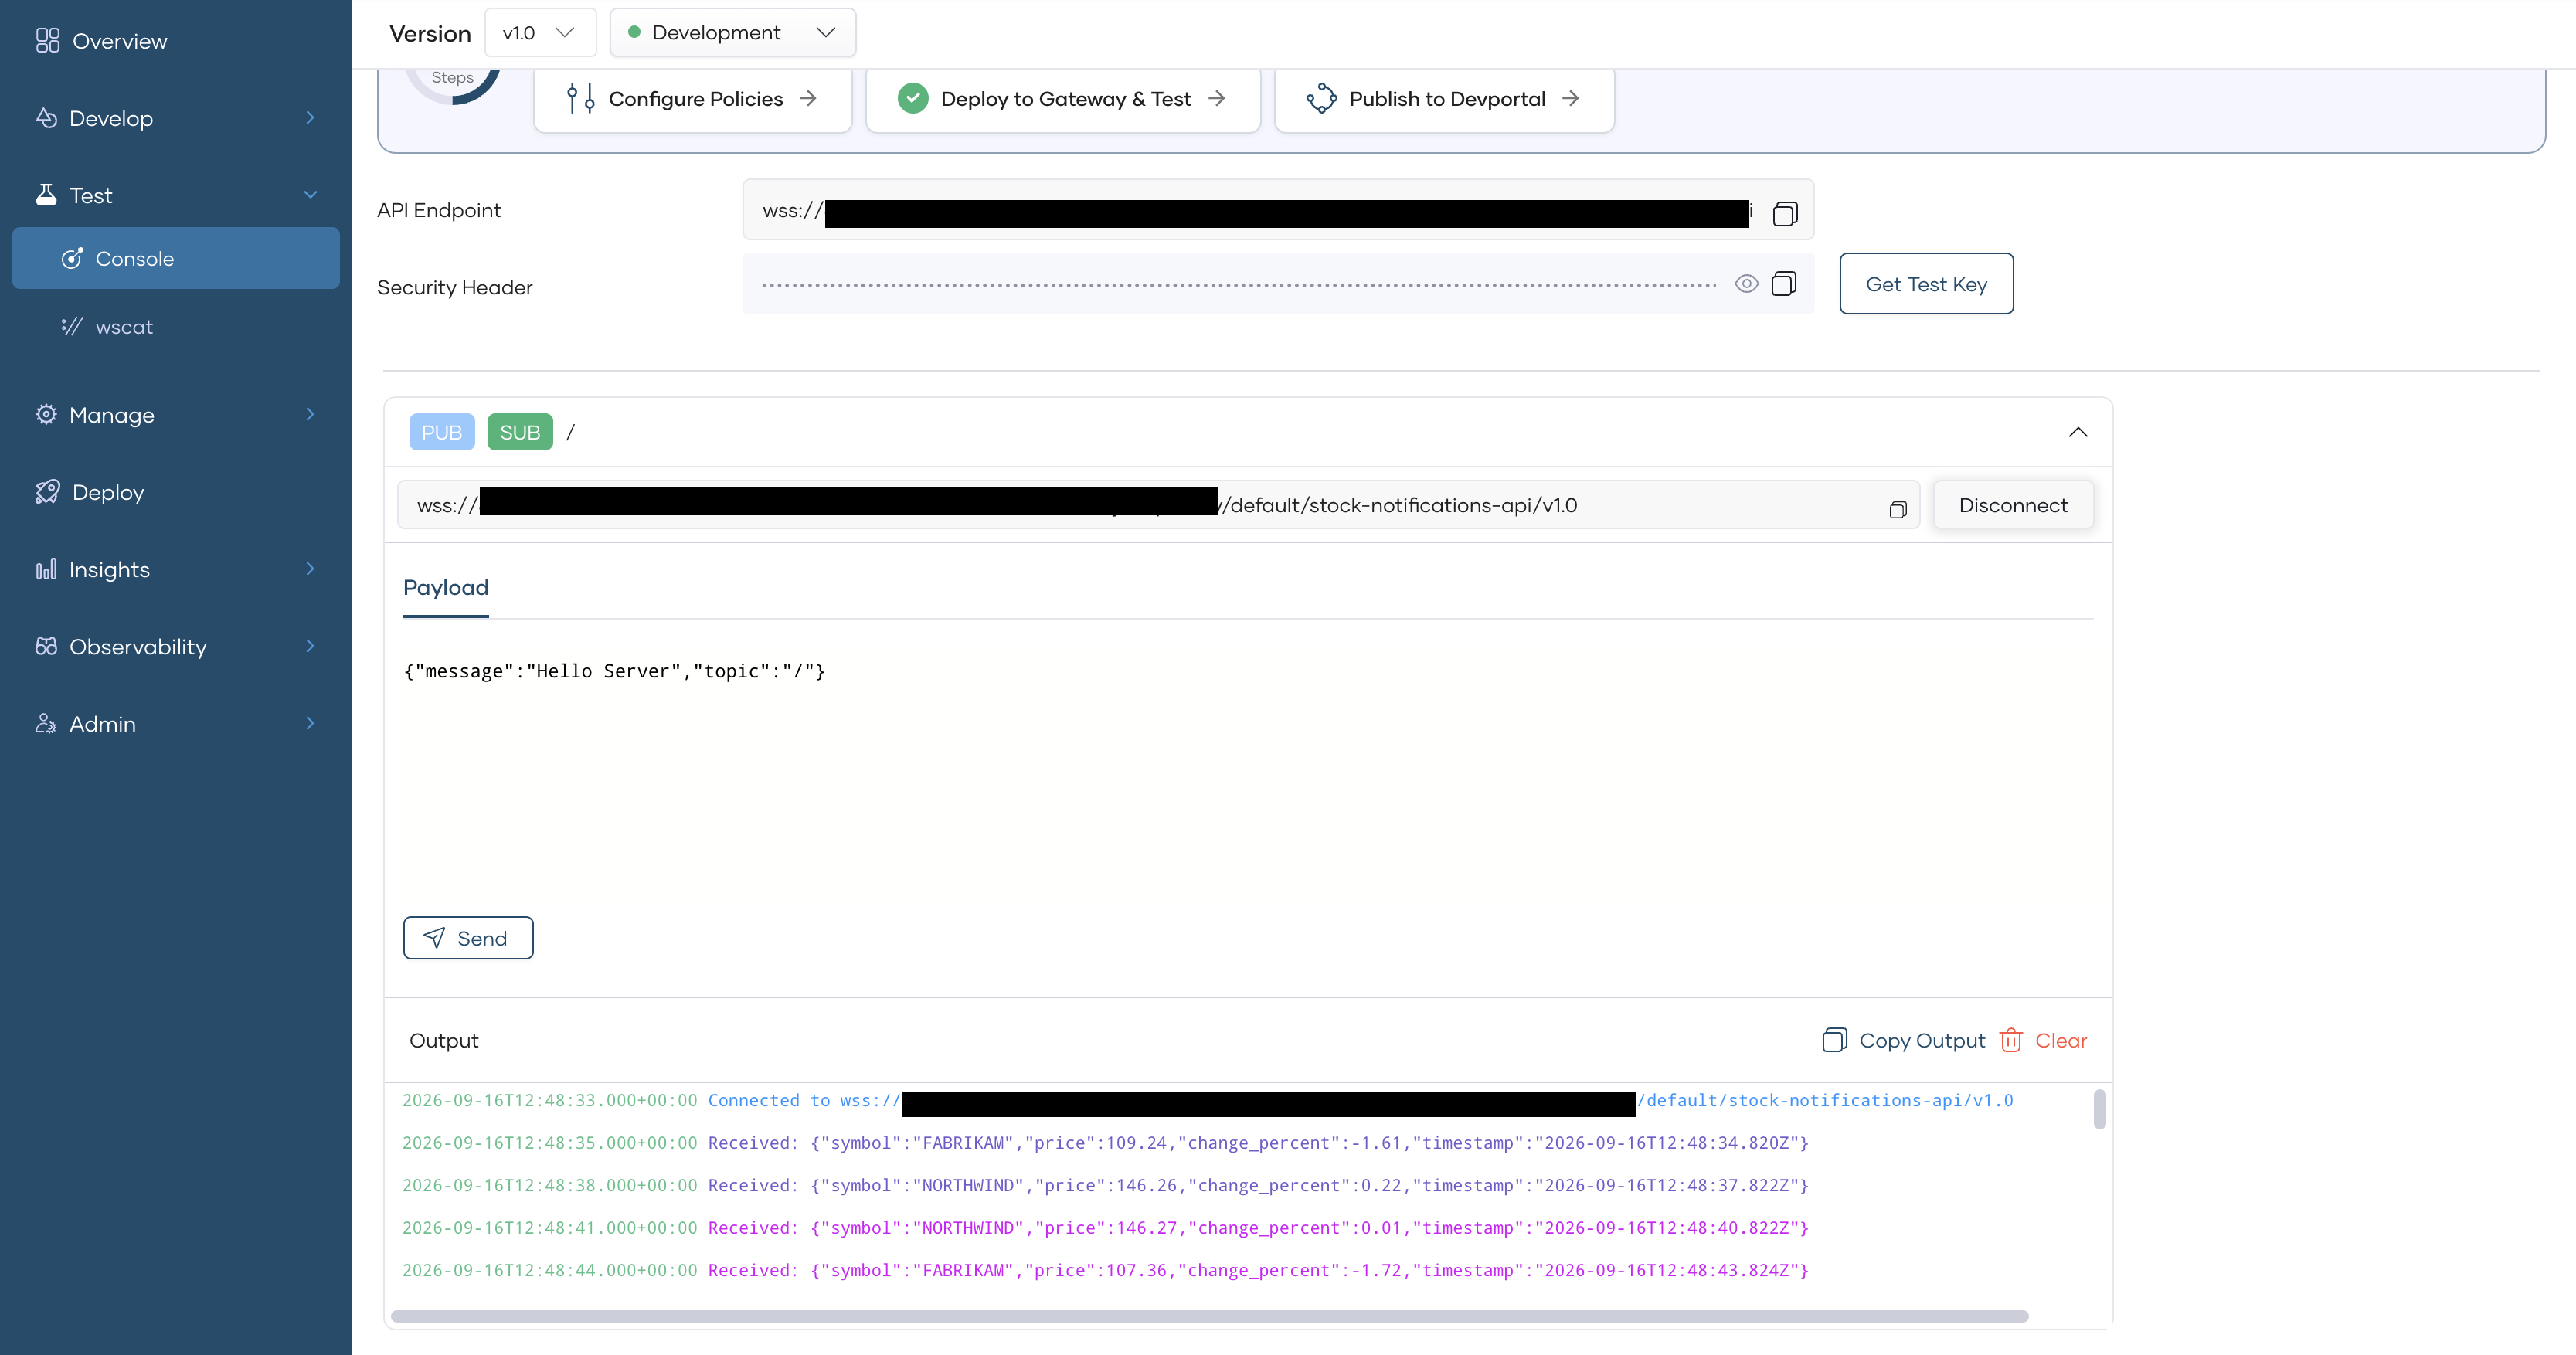Viewport: 2576px width, 1355px height.
Task: Click the arrow next to Publish to Devportal
Action: [1571, 98]
